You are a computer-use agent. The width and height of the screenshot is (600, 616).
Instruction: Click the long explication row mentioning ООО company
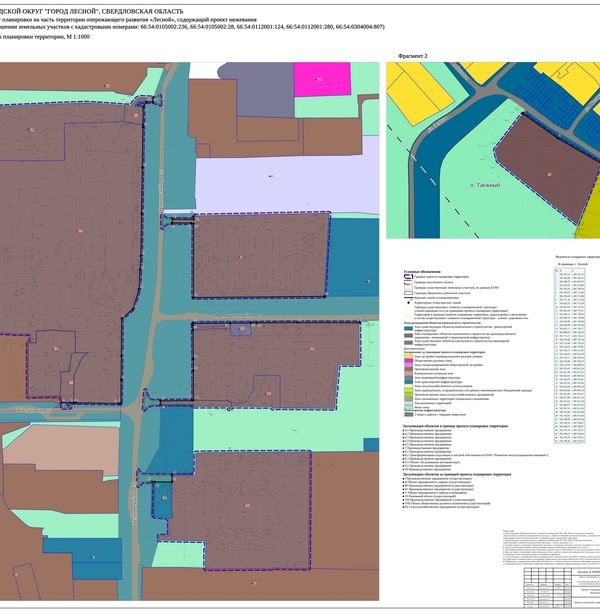tap(476, 455)
